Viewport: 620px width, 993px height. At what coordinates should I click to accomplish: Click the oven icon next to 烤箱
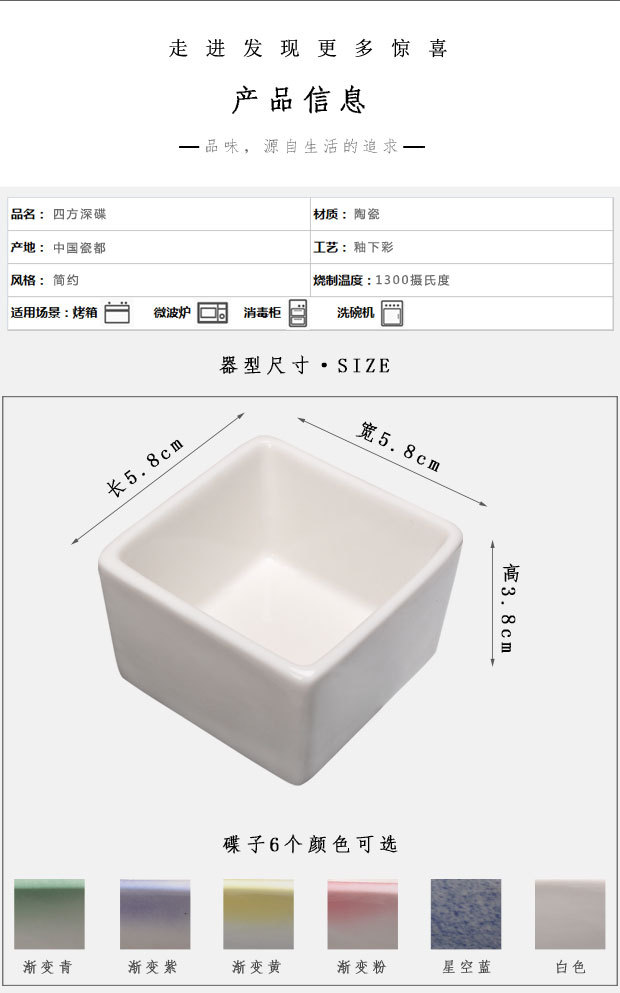tap(117, 313)
